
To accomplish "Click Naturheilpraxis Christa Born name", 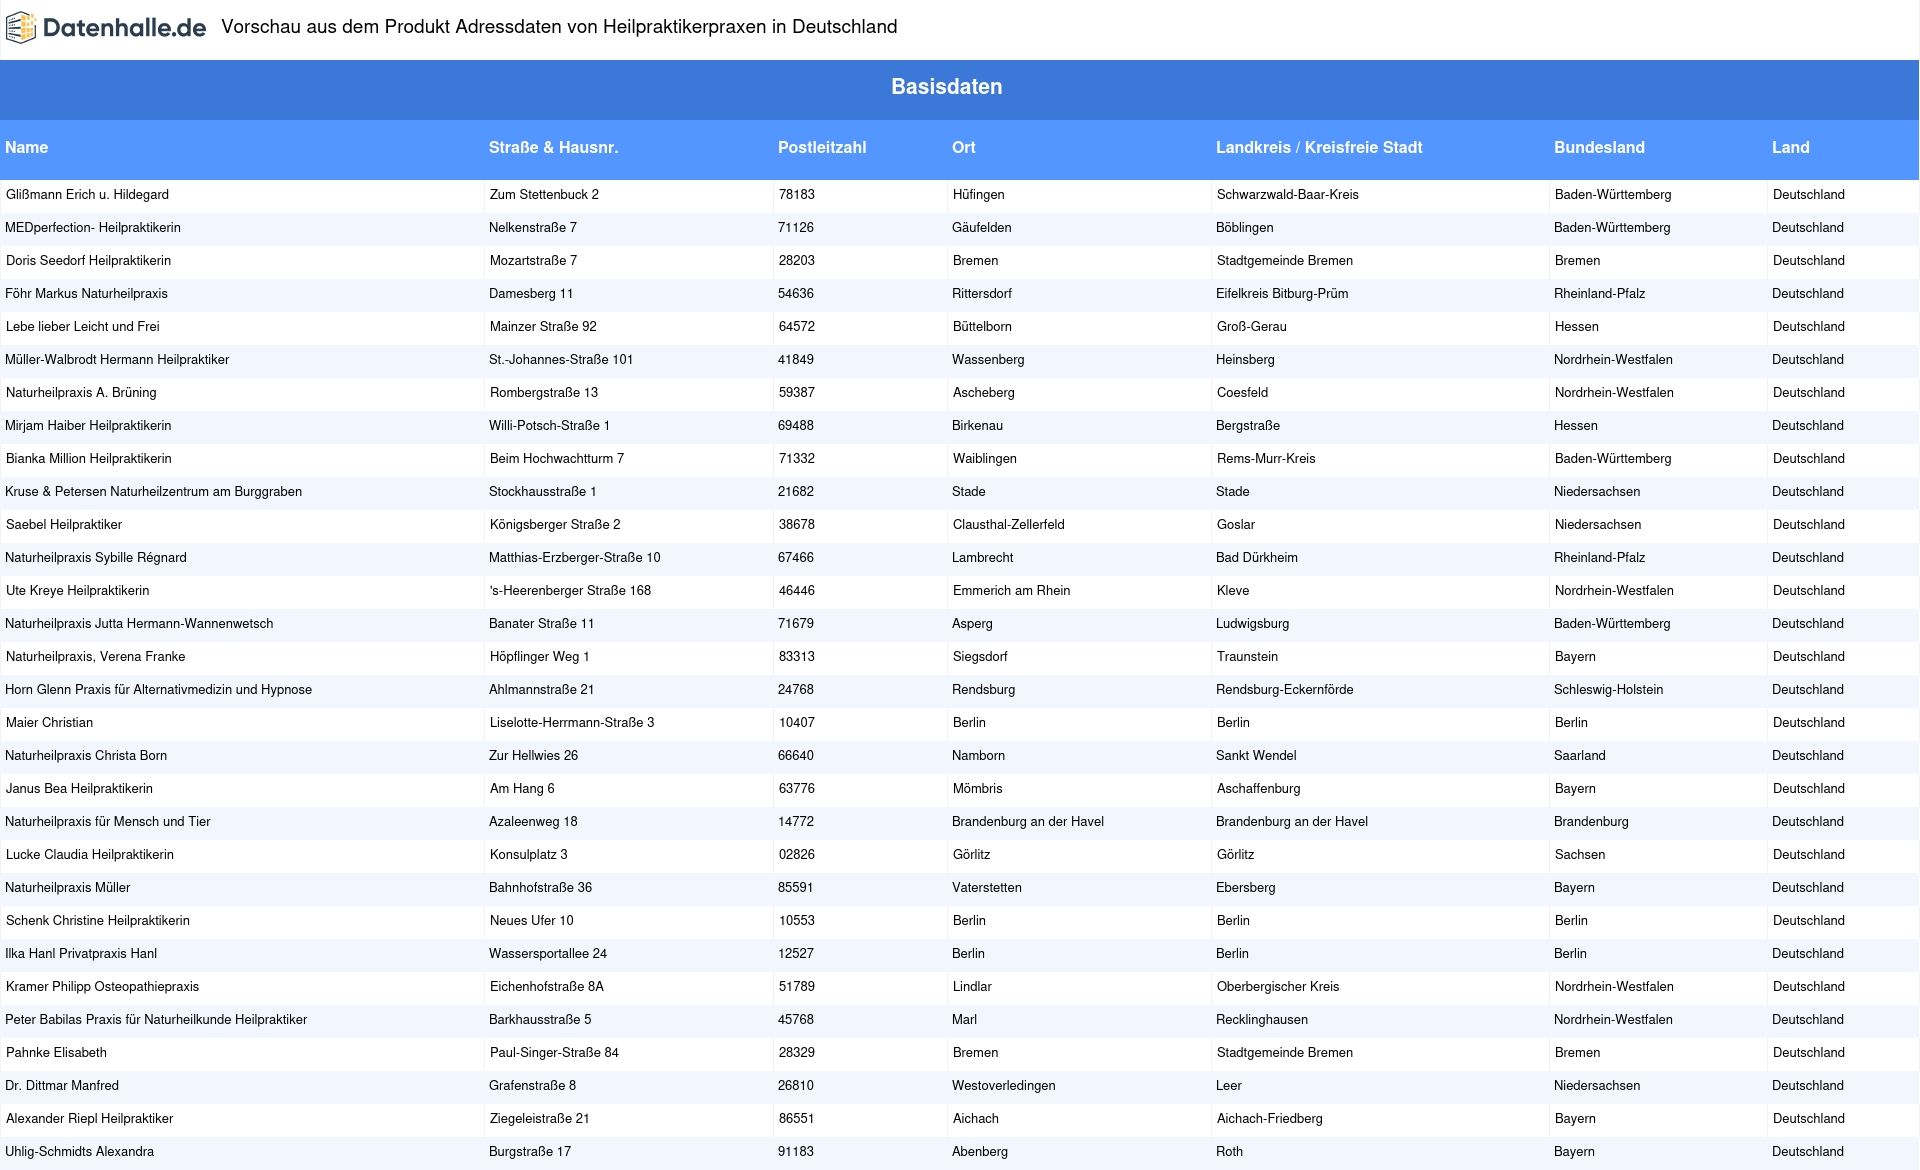I will (x=86, y=756).
